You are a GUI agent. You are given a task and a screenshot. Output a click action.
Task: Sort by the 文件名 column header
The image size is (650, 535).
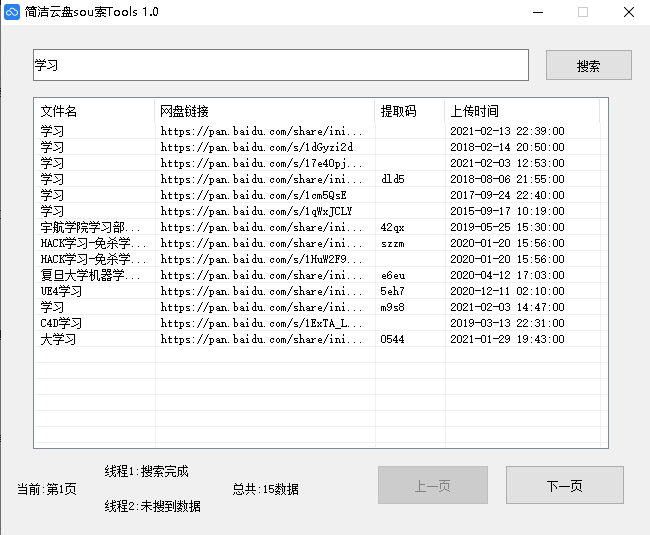[94, 111]
